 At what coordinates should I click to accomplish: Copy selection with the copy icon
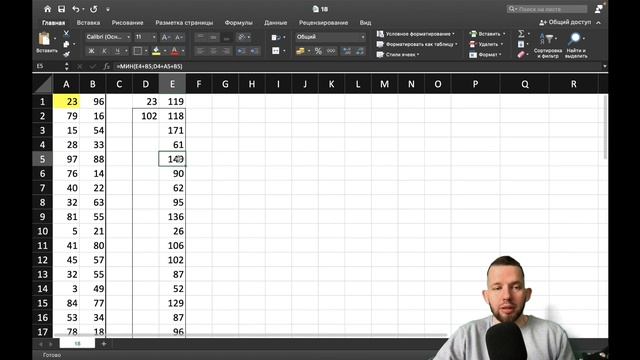(66, 44)
